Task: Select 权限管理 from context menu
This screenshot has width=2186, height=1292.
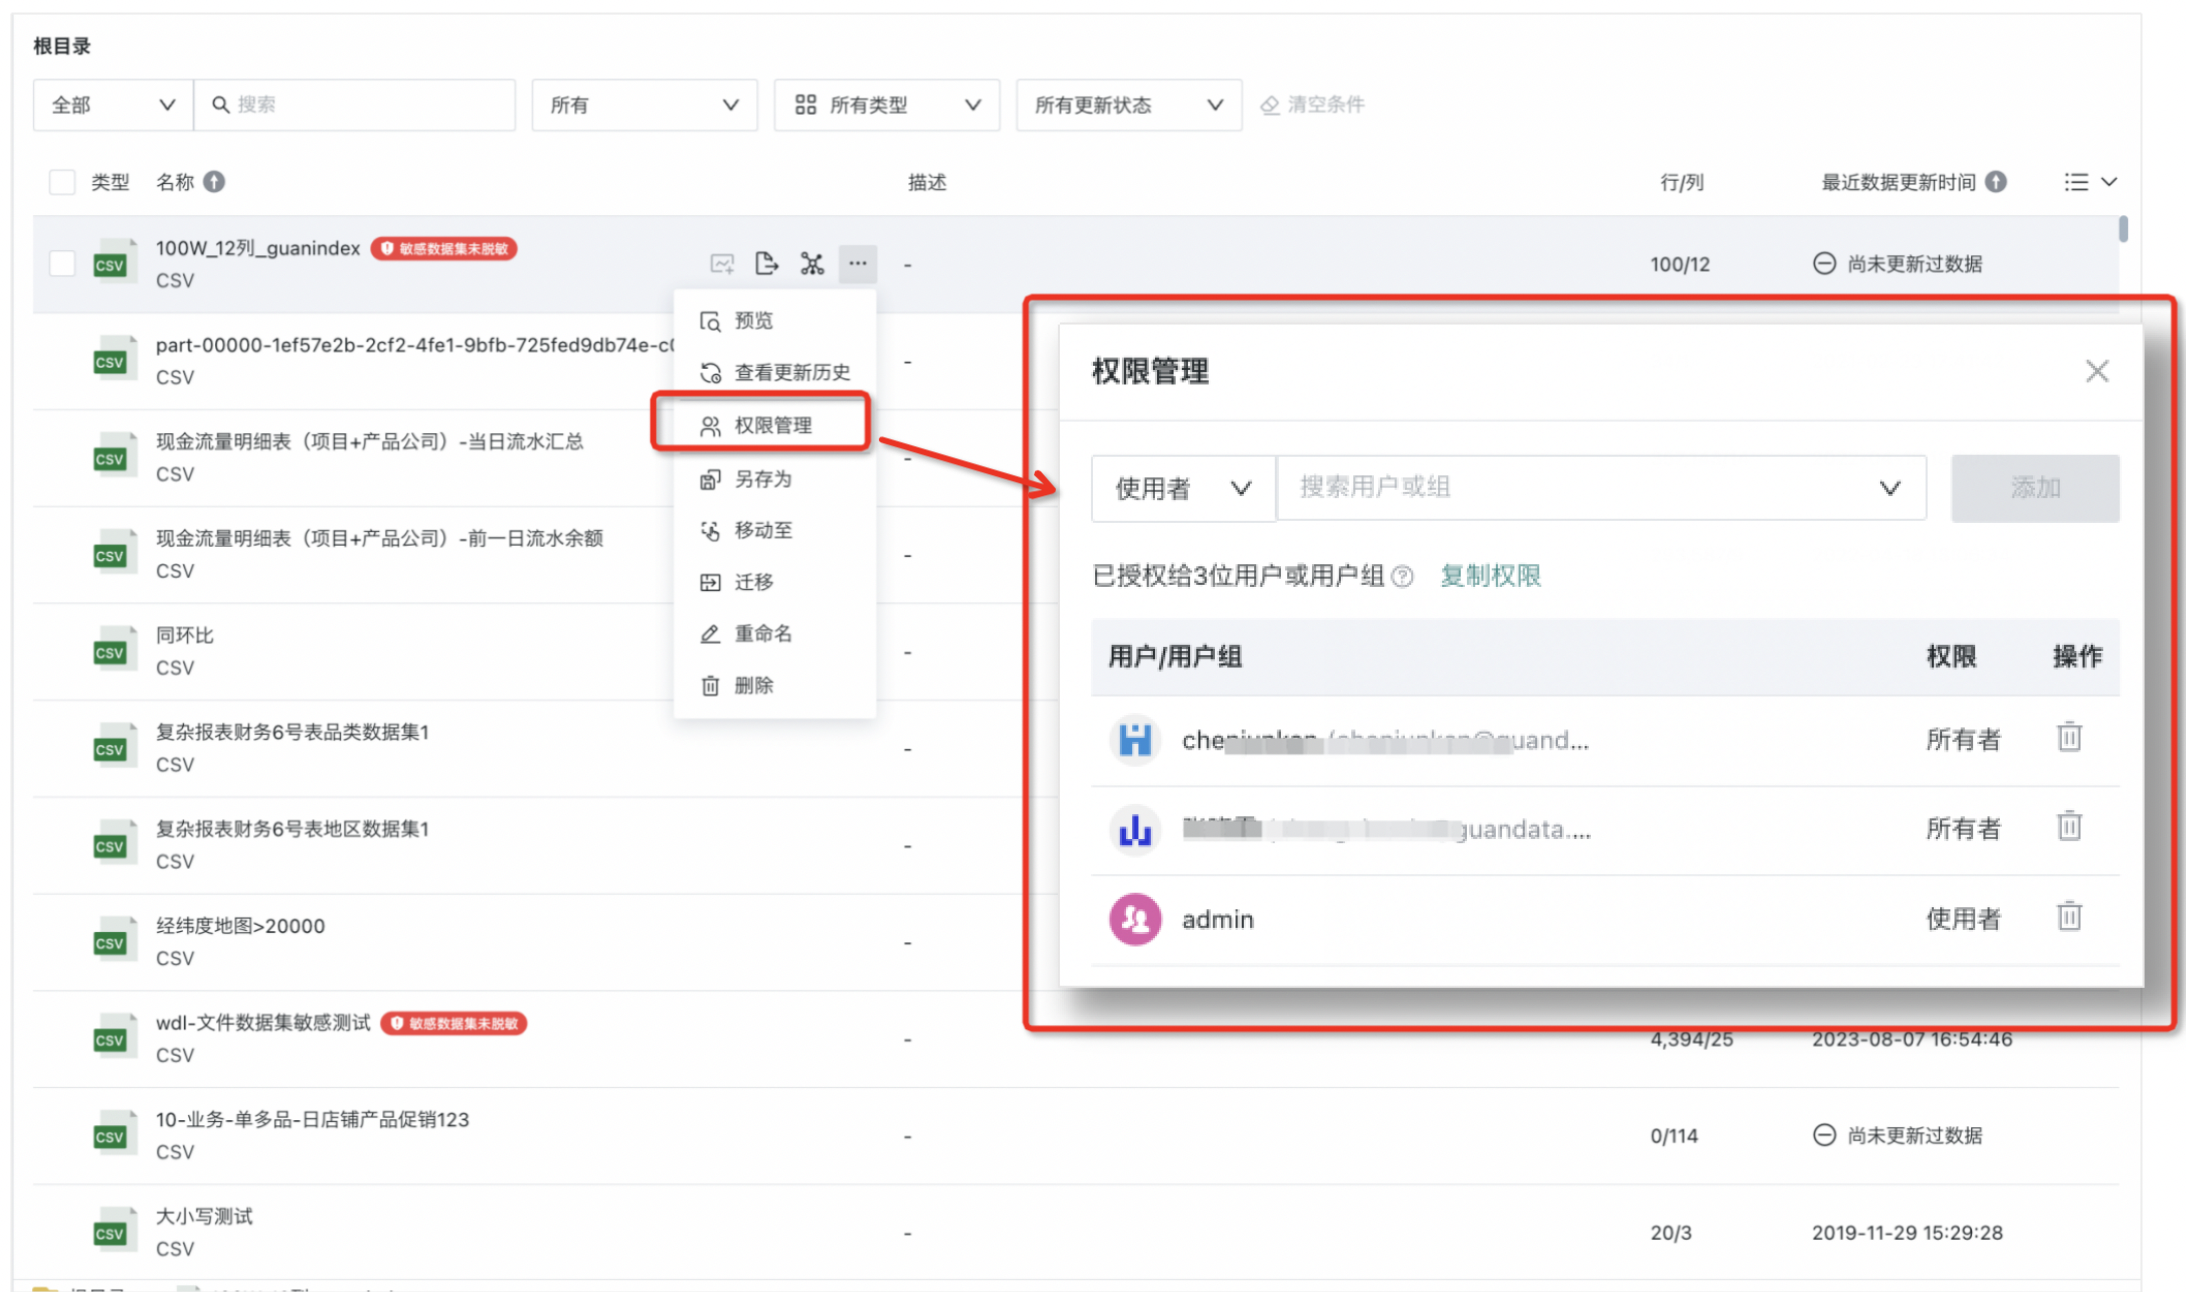Action: point(771,425)
